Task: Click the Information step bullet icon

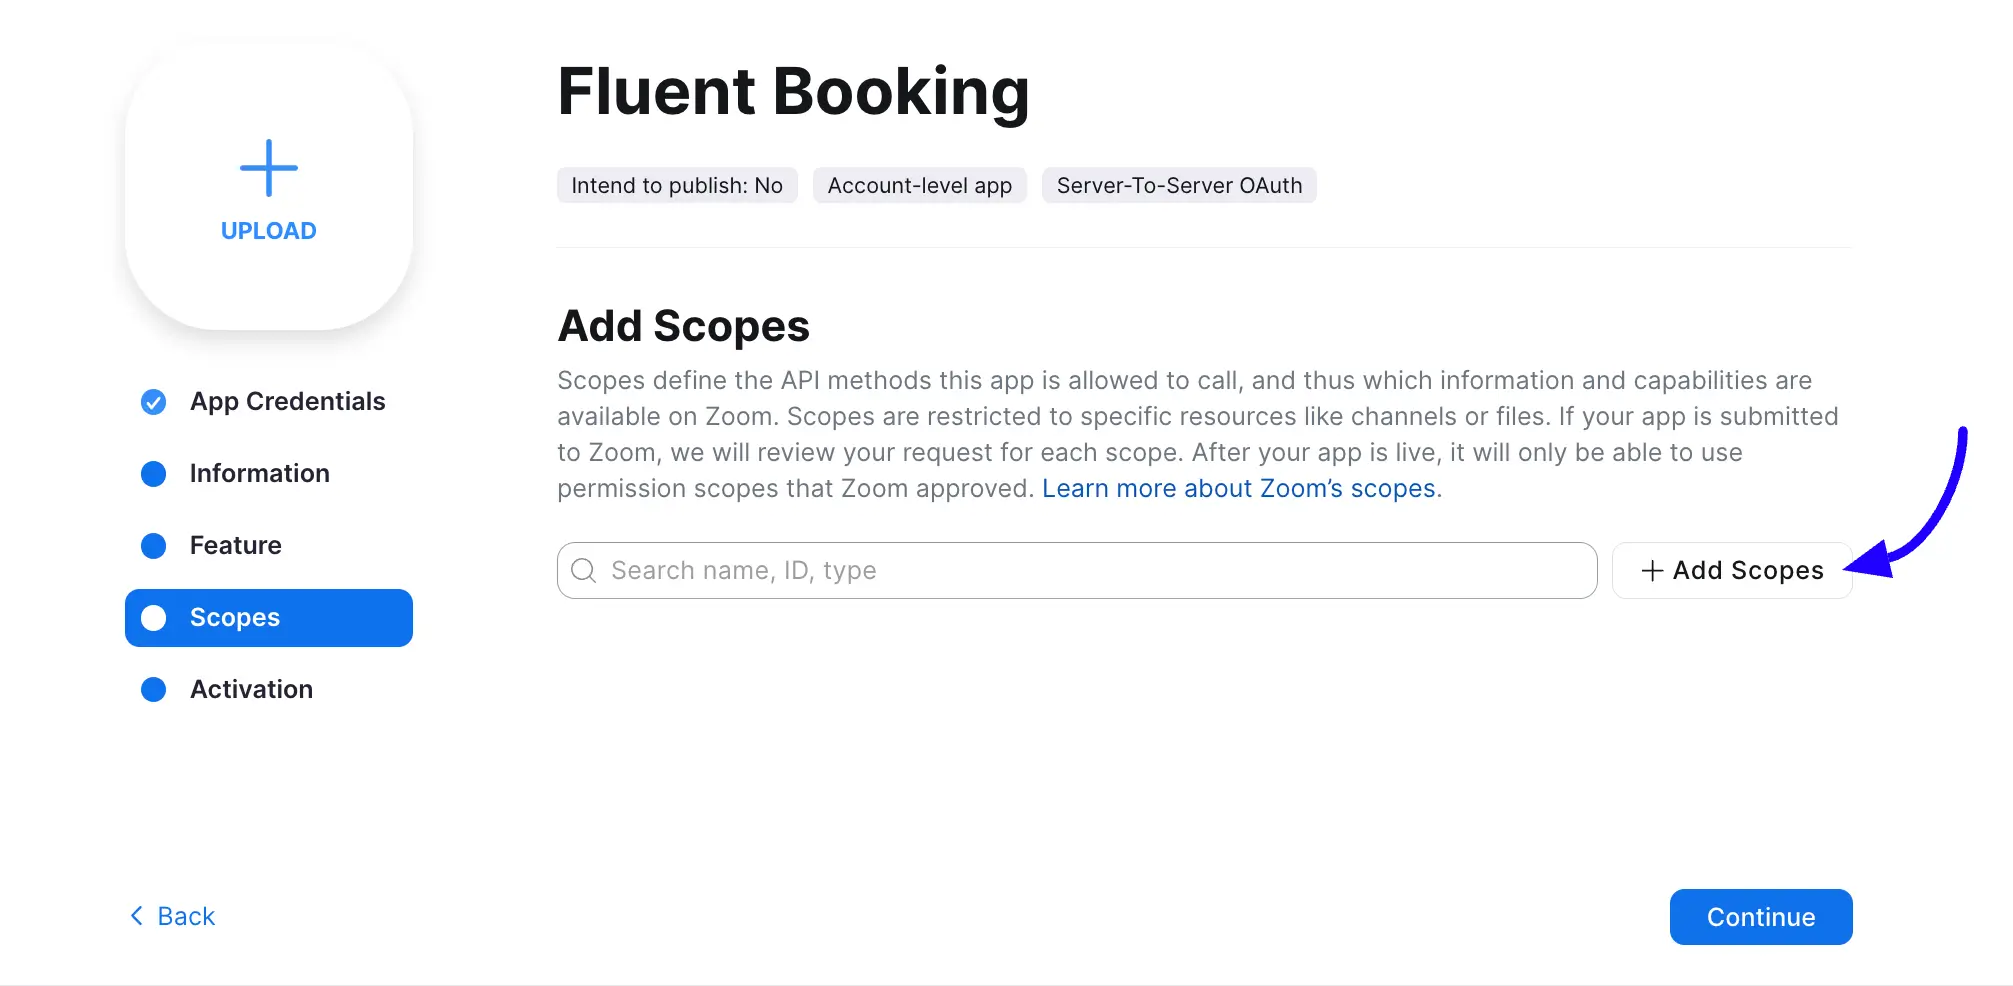Action: coord(154,474)
